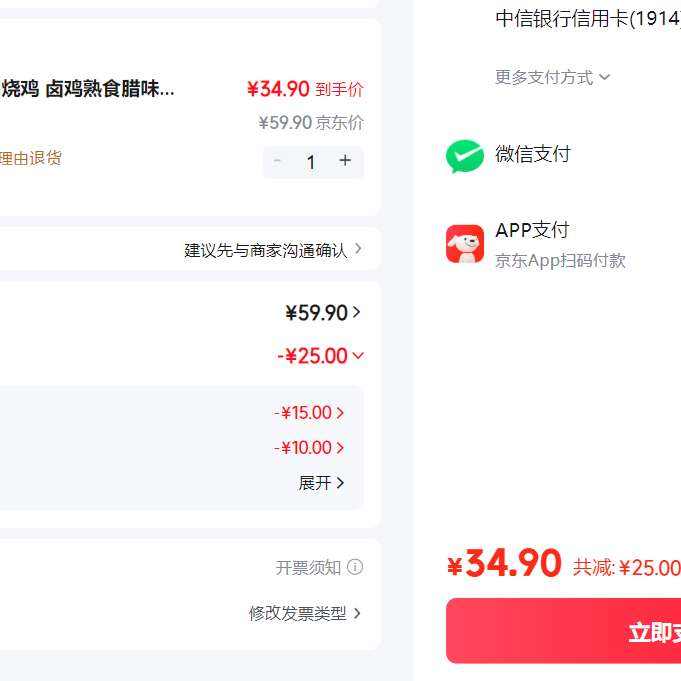This screenshot has width=681, height=681.
Task: Open 建议先与商家沟通确认 notice
Action: point(272,250)
